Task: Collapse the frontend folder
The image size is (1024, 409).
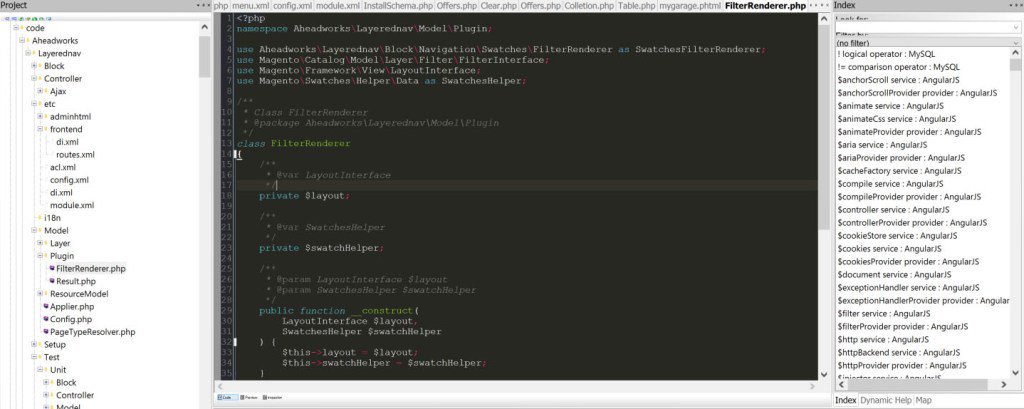Action: [40, 129]
